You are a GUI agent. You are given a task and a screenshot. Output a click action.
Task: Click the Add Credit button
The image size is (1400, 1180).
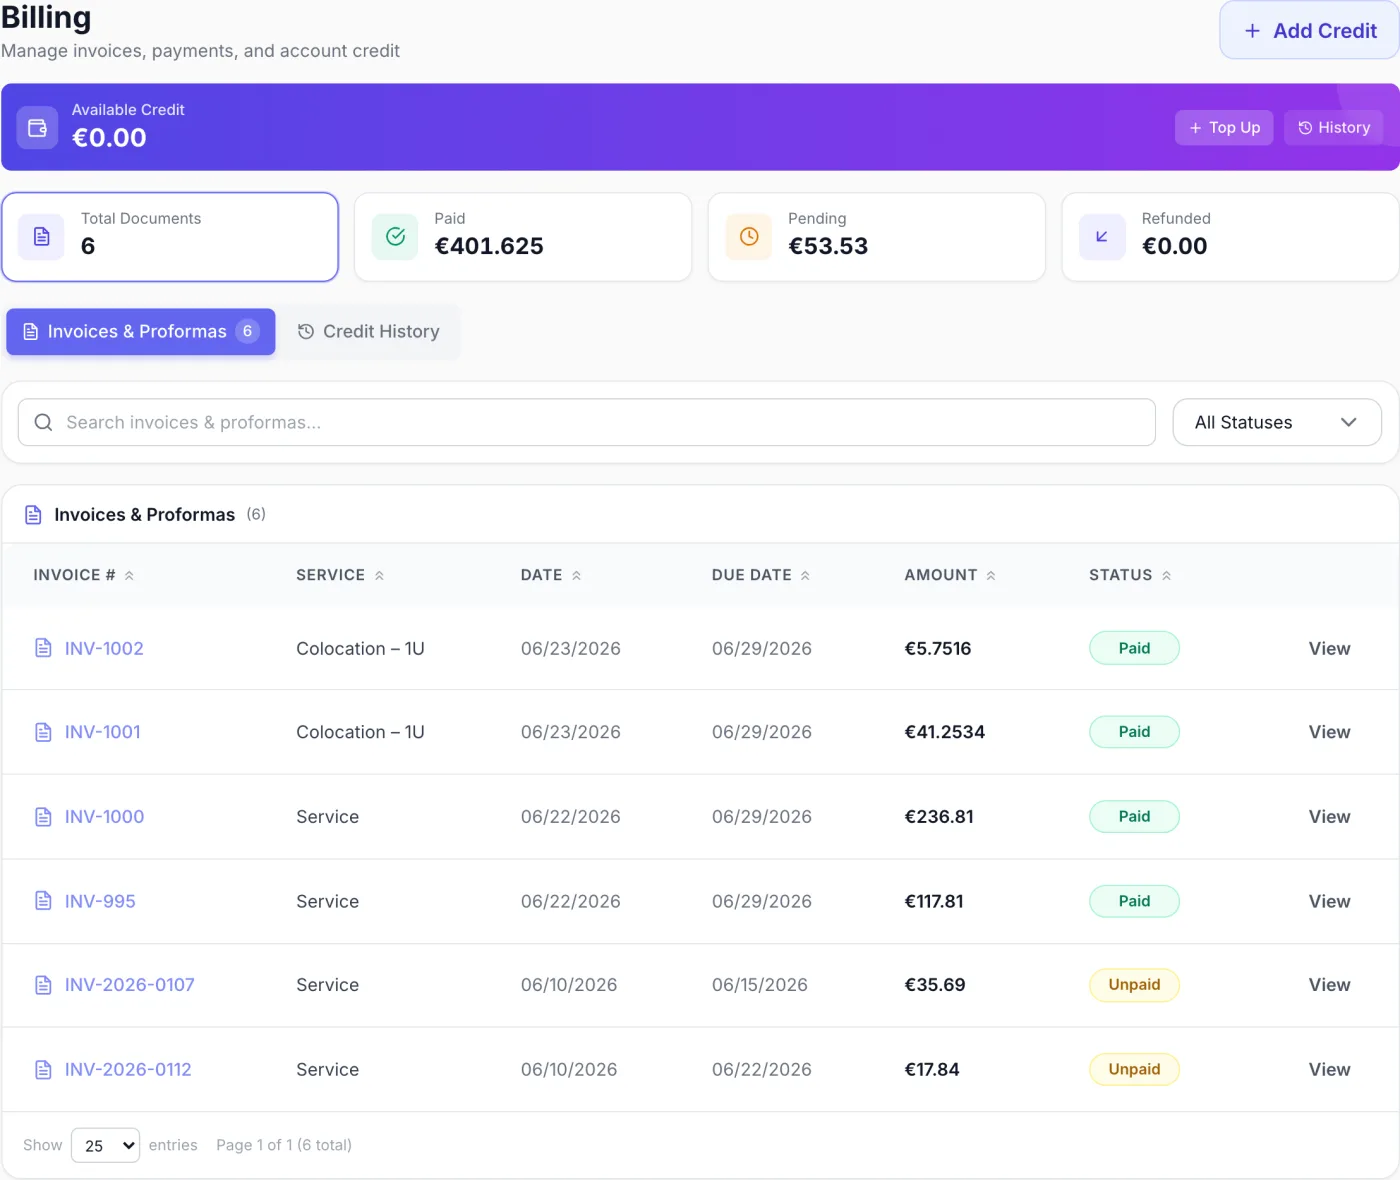(1309, 31)
